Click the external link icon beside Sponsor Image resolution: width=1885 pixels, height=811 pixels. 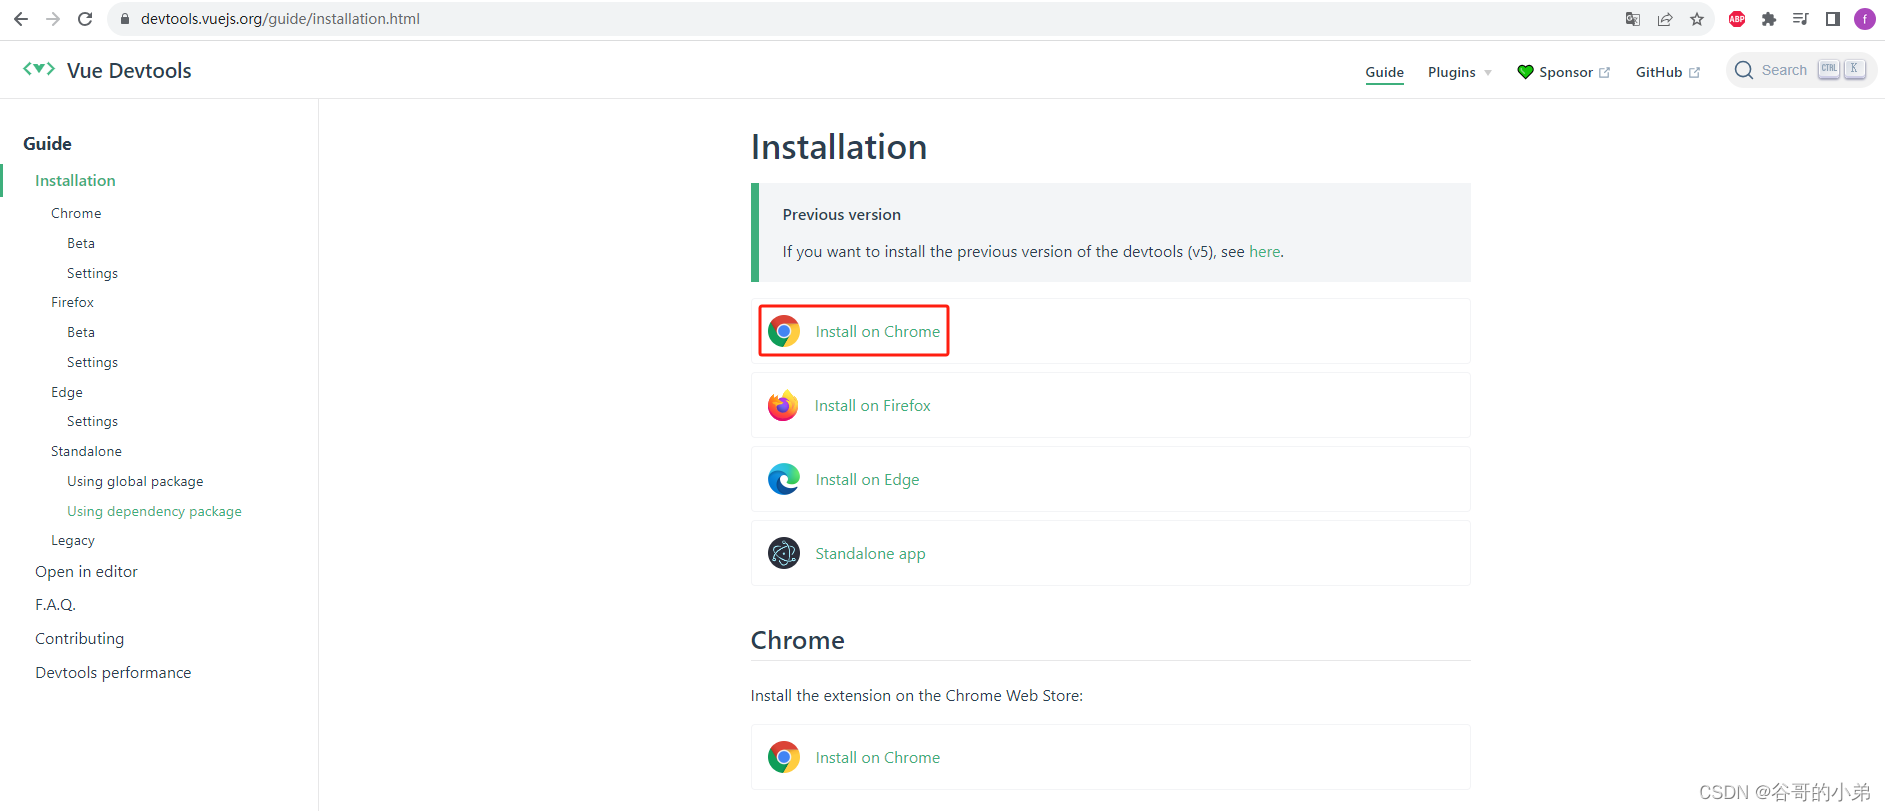1604,72
